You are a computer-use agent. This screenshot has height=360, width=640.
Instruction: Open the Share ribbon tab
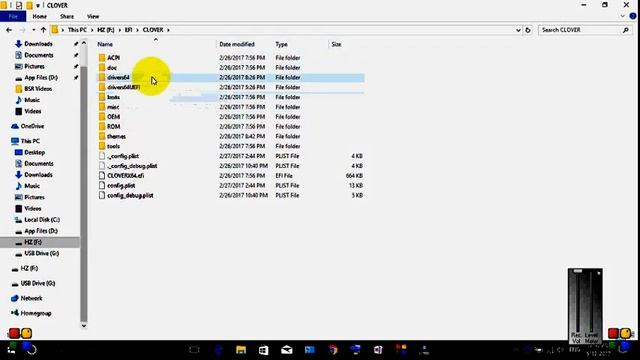(67, 16)
